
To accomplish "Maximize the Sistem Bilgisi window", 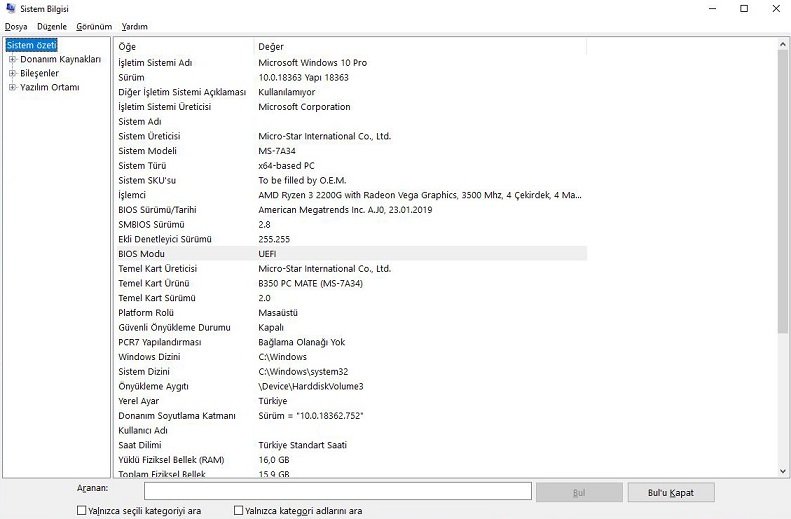I will coord(744,9).
